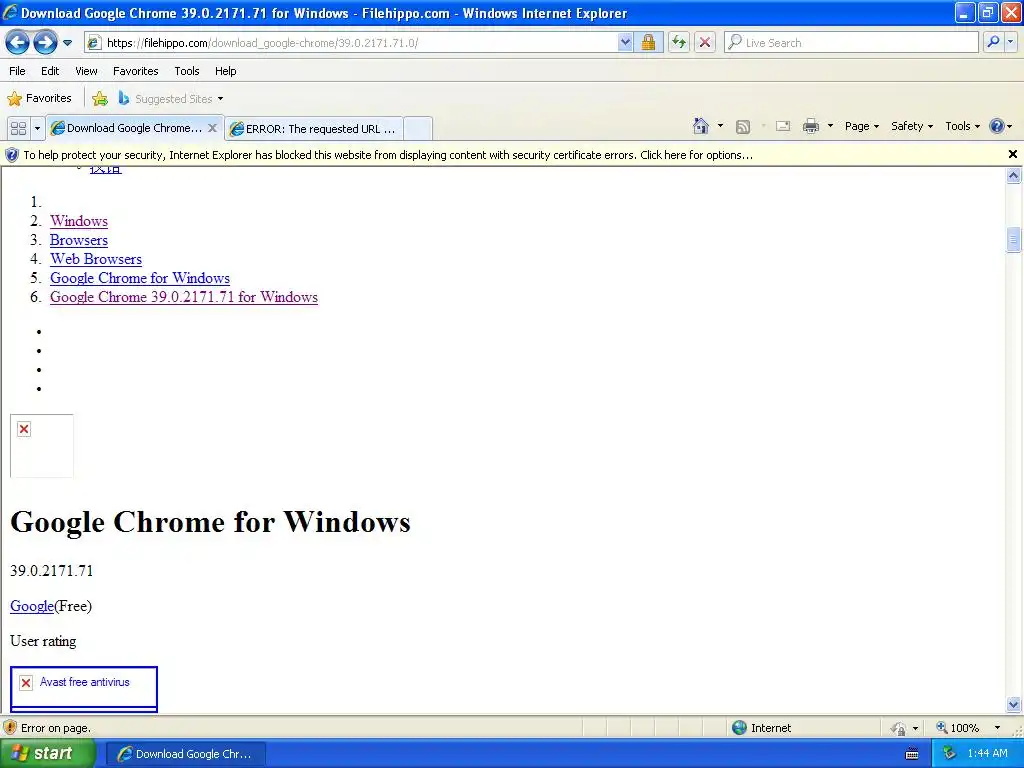The height and width of the screenshot is (768, 1024).
Task: Switch to the Download Google Chrome tab
Action: pos(127,128)
